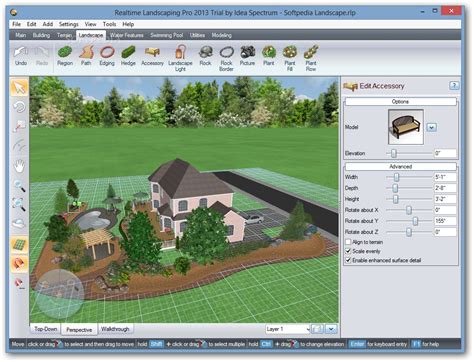Open the Layer 1 combo box
The height and width of the screenshot is (362, 474).
(x=288, y=329)
